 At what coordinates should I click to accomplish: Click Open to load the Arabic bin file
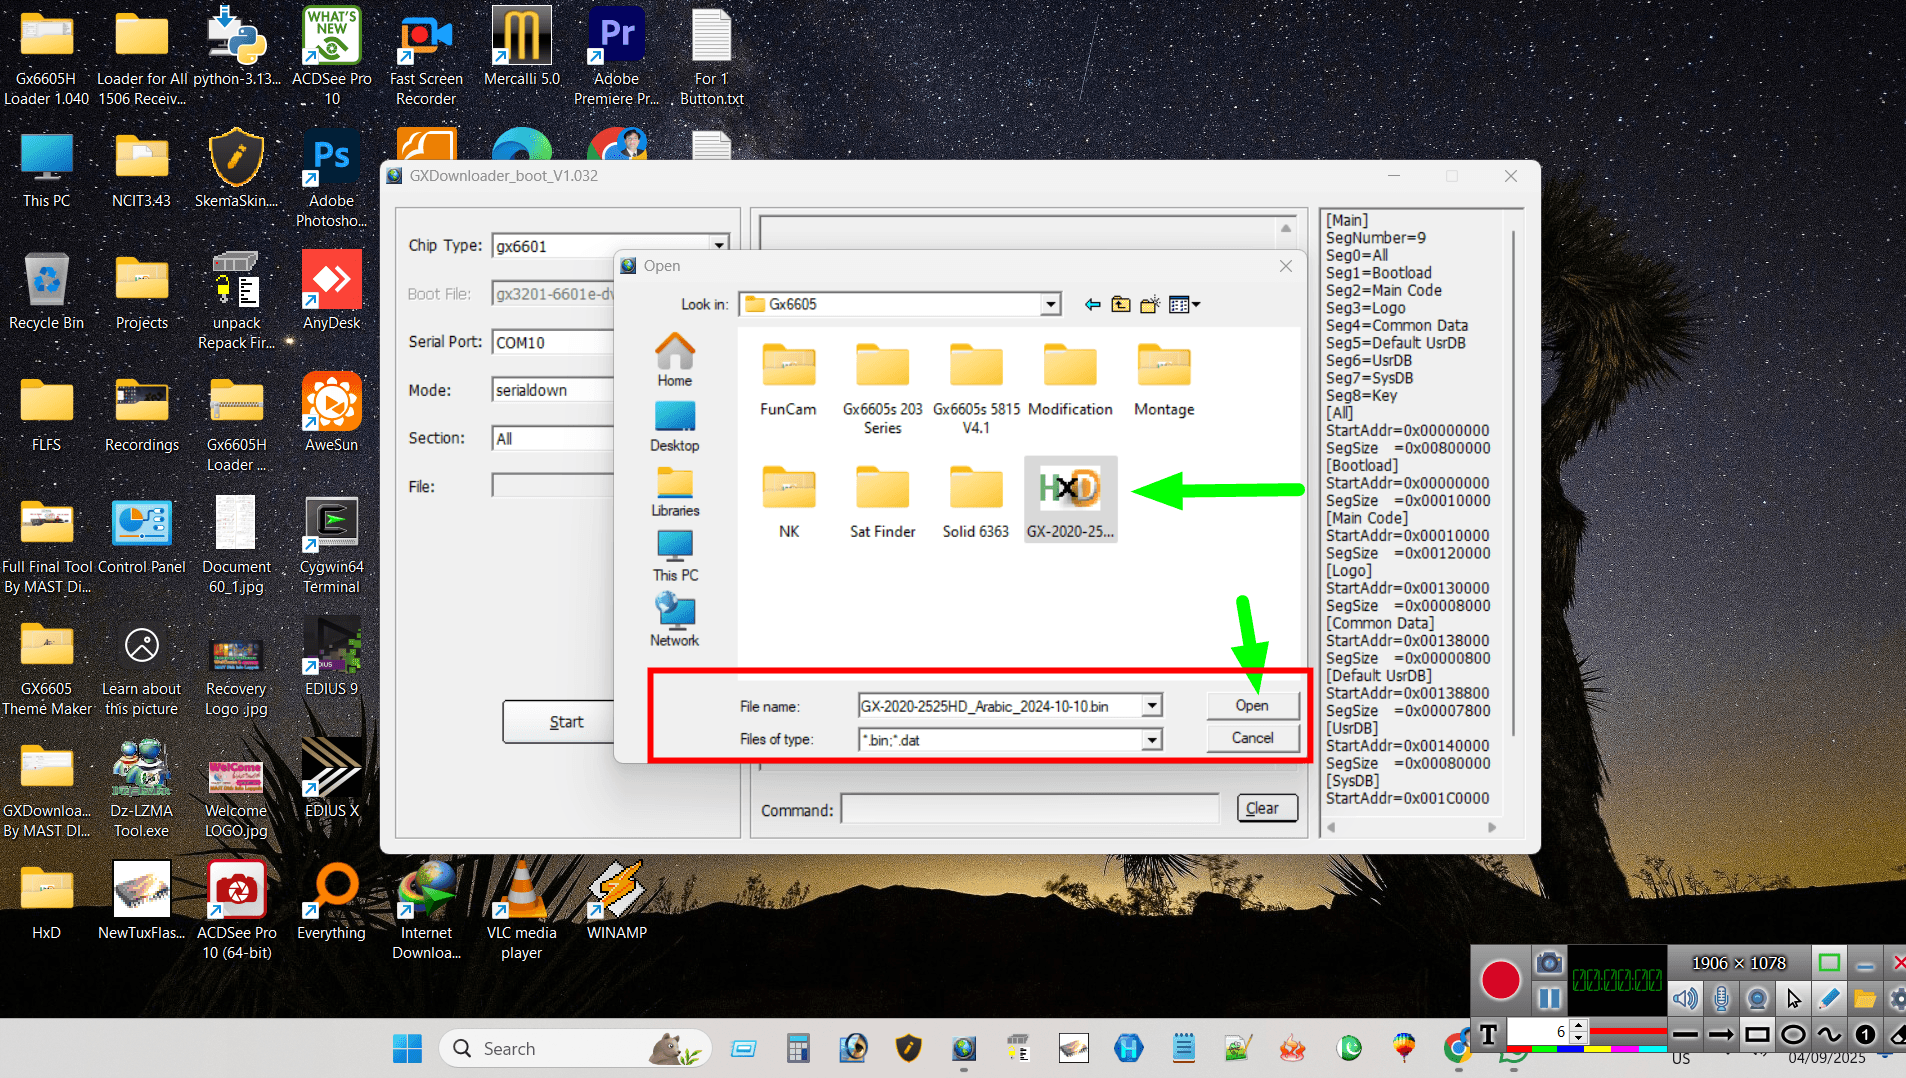[1252, 705]
